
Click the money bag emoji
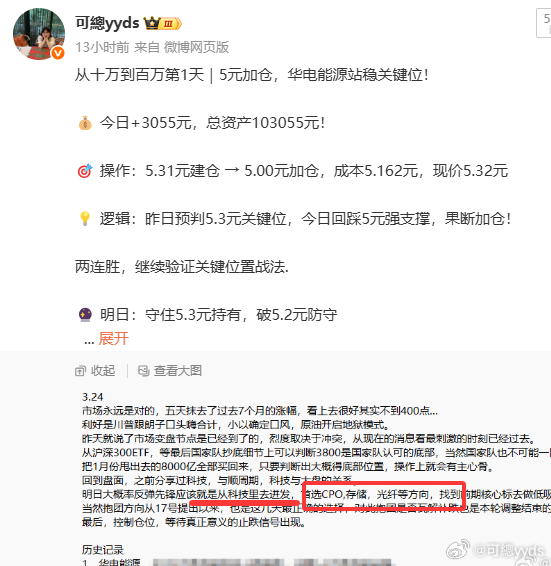tap(85, 123)
